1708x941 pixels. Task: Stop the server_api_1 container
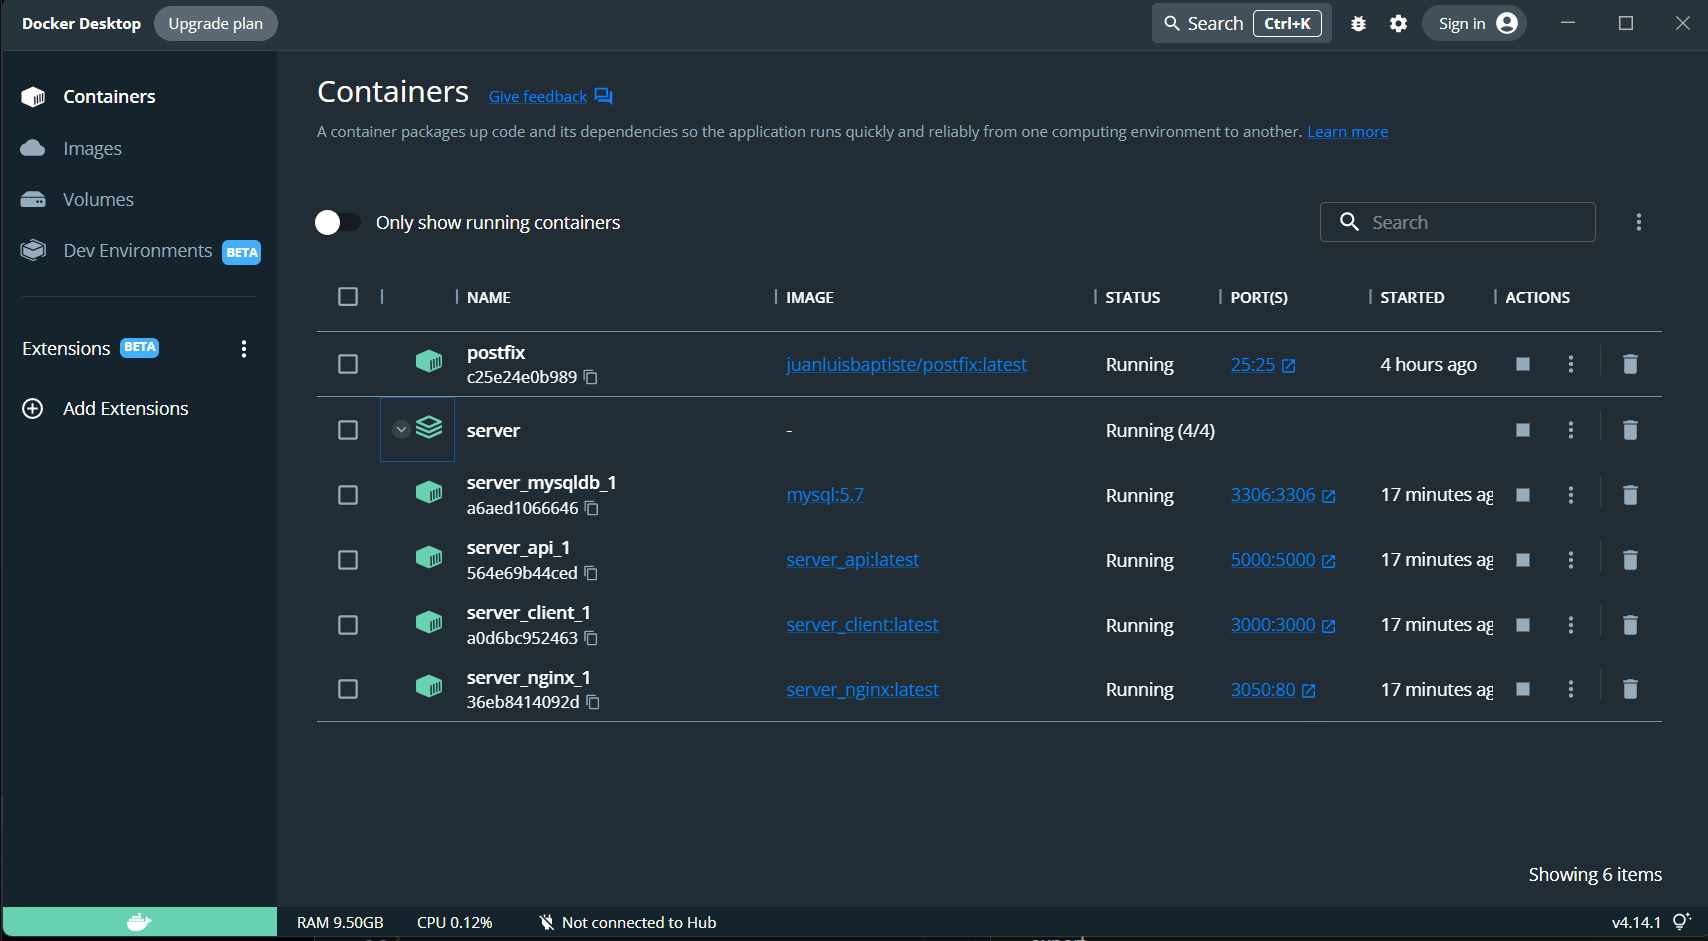click(1523, 560)
